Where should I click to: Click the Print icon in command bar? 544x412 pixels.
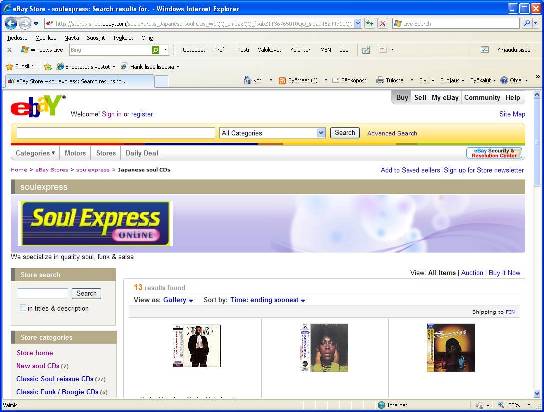(x=380, y=80)
